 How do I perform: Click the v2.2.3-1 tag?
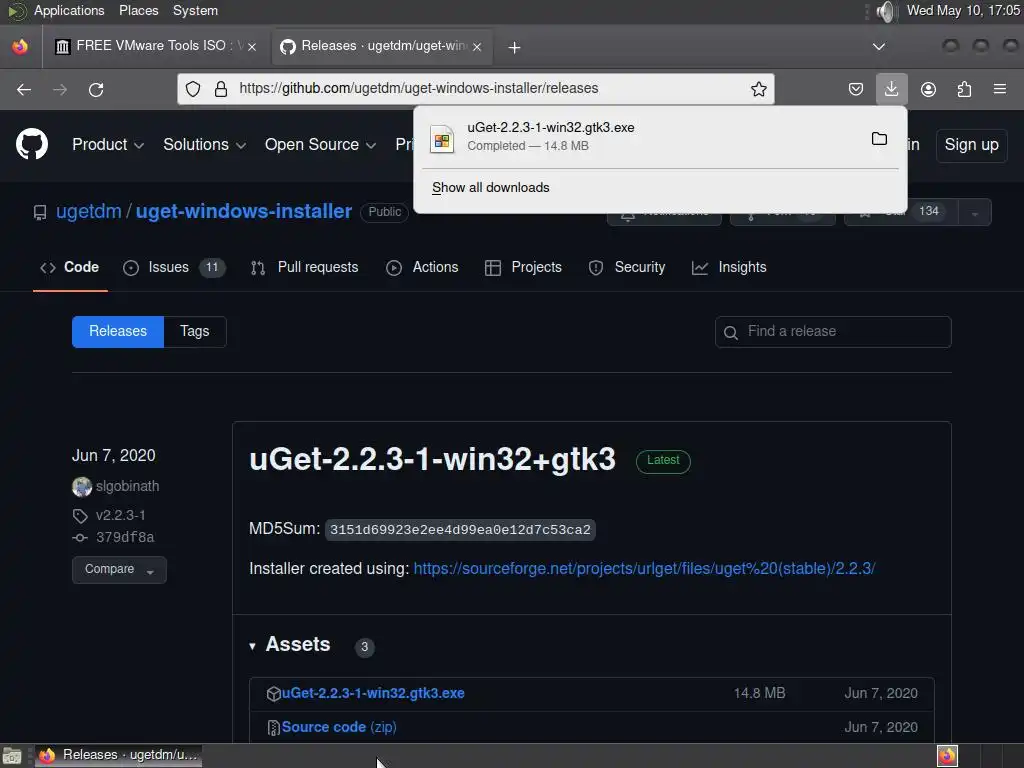(120, 515)
